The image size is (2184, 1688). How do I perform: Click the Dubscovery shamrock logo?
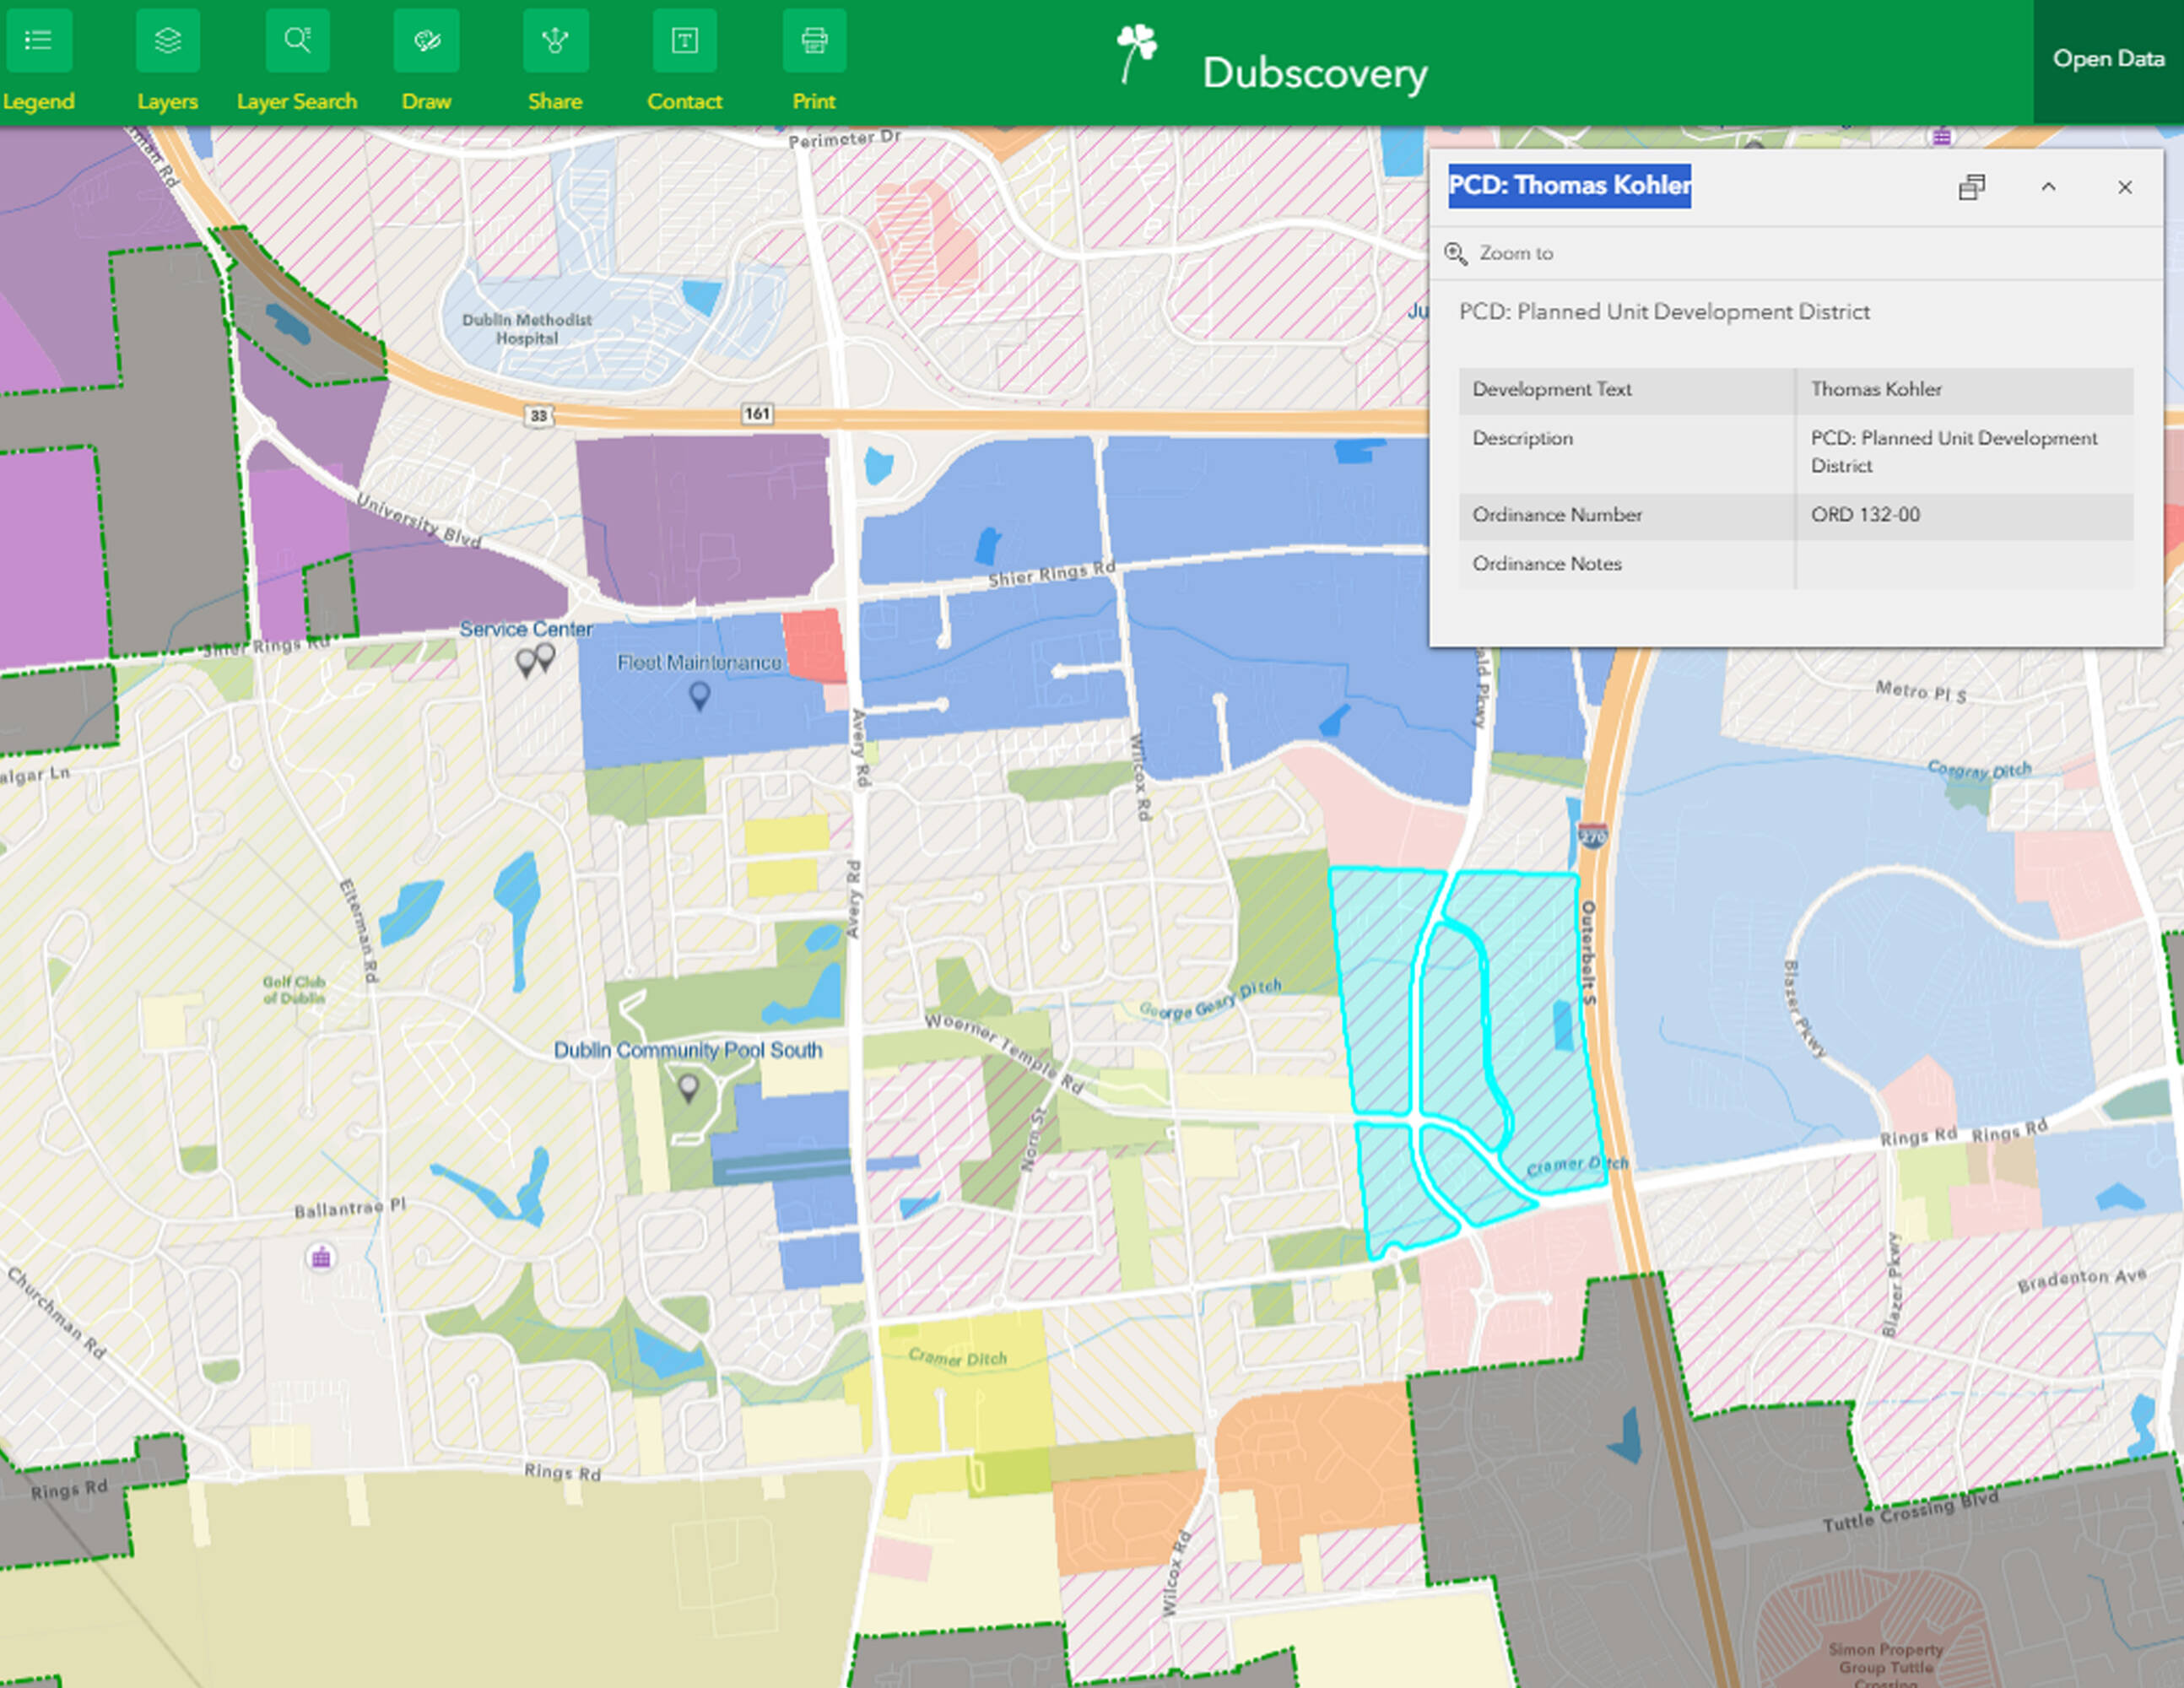[x=1137, y=50]
